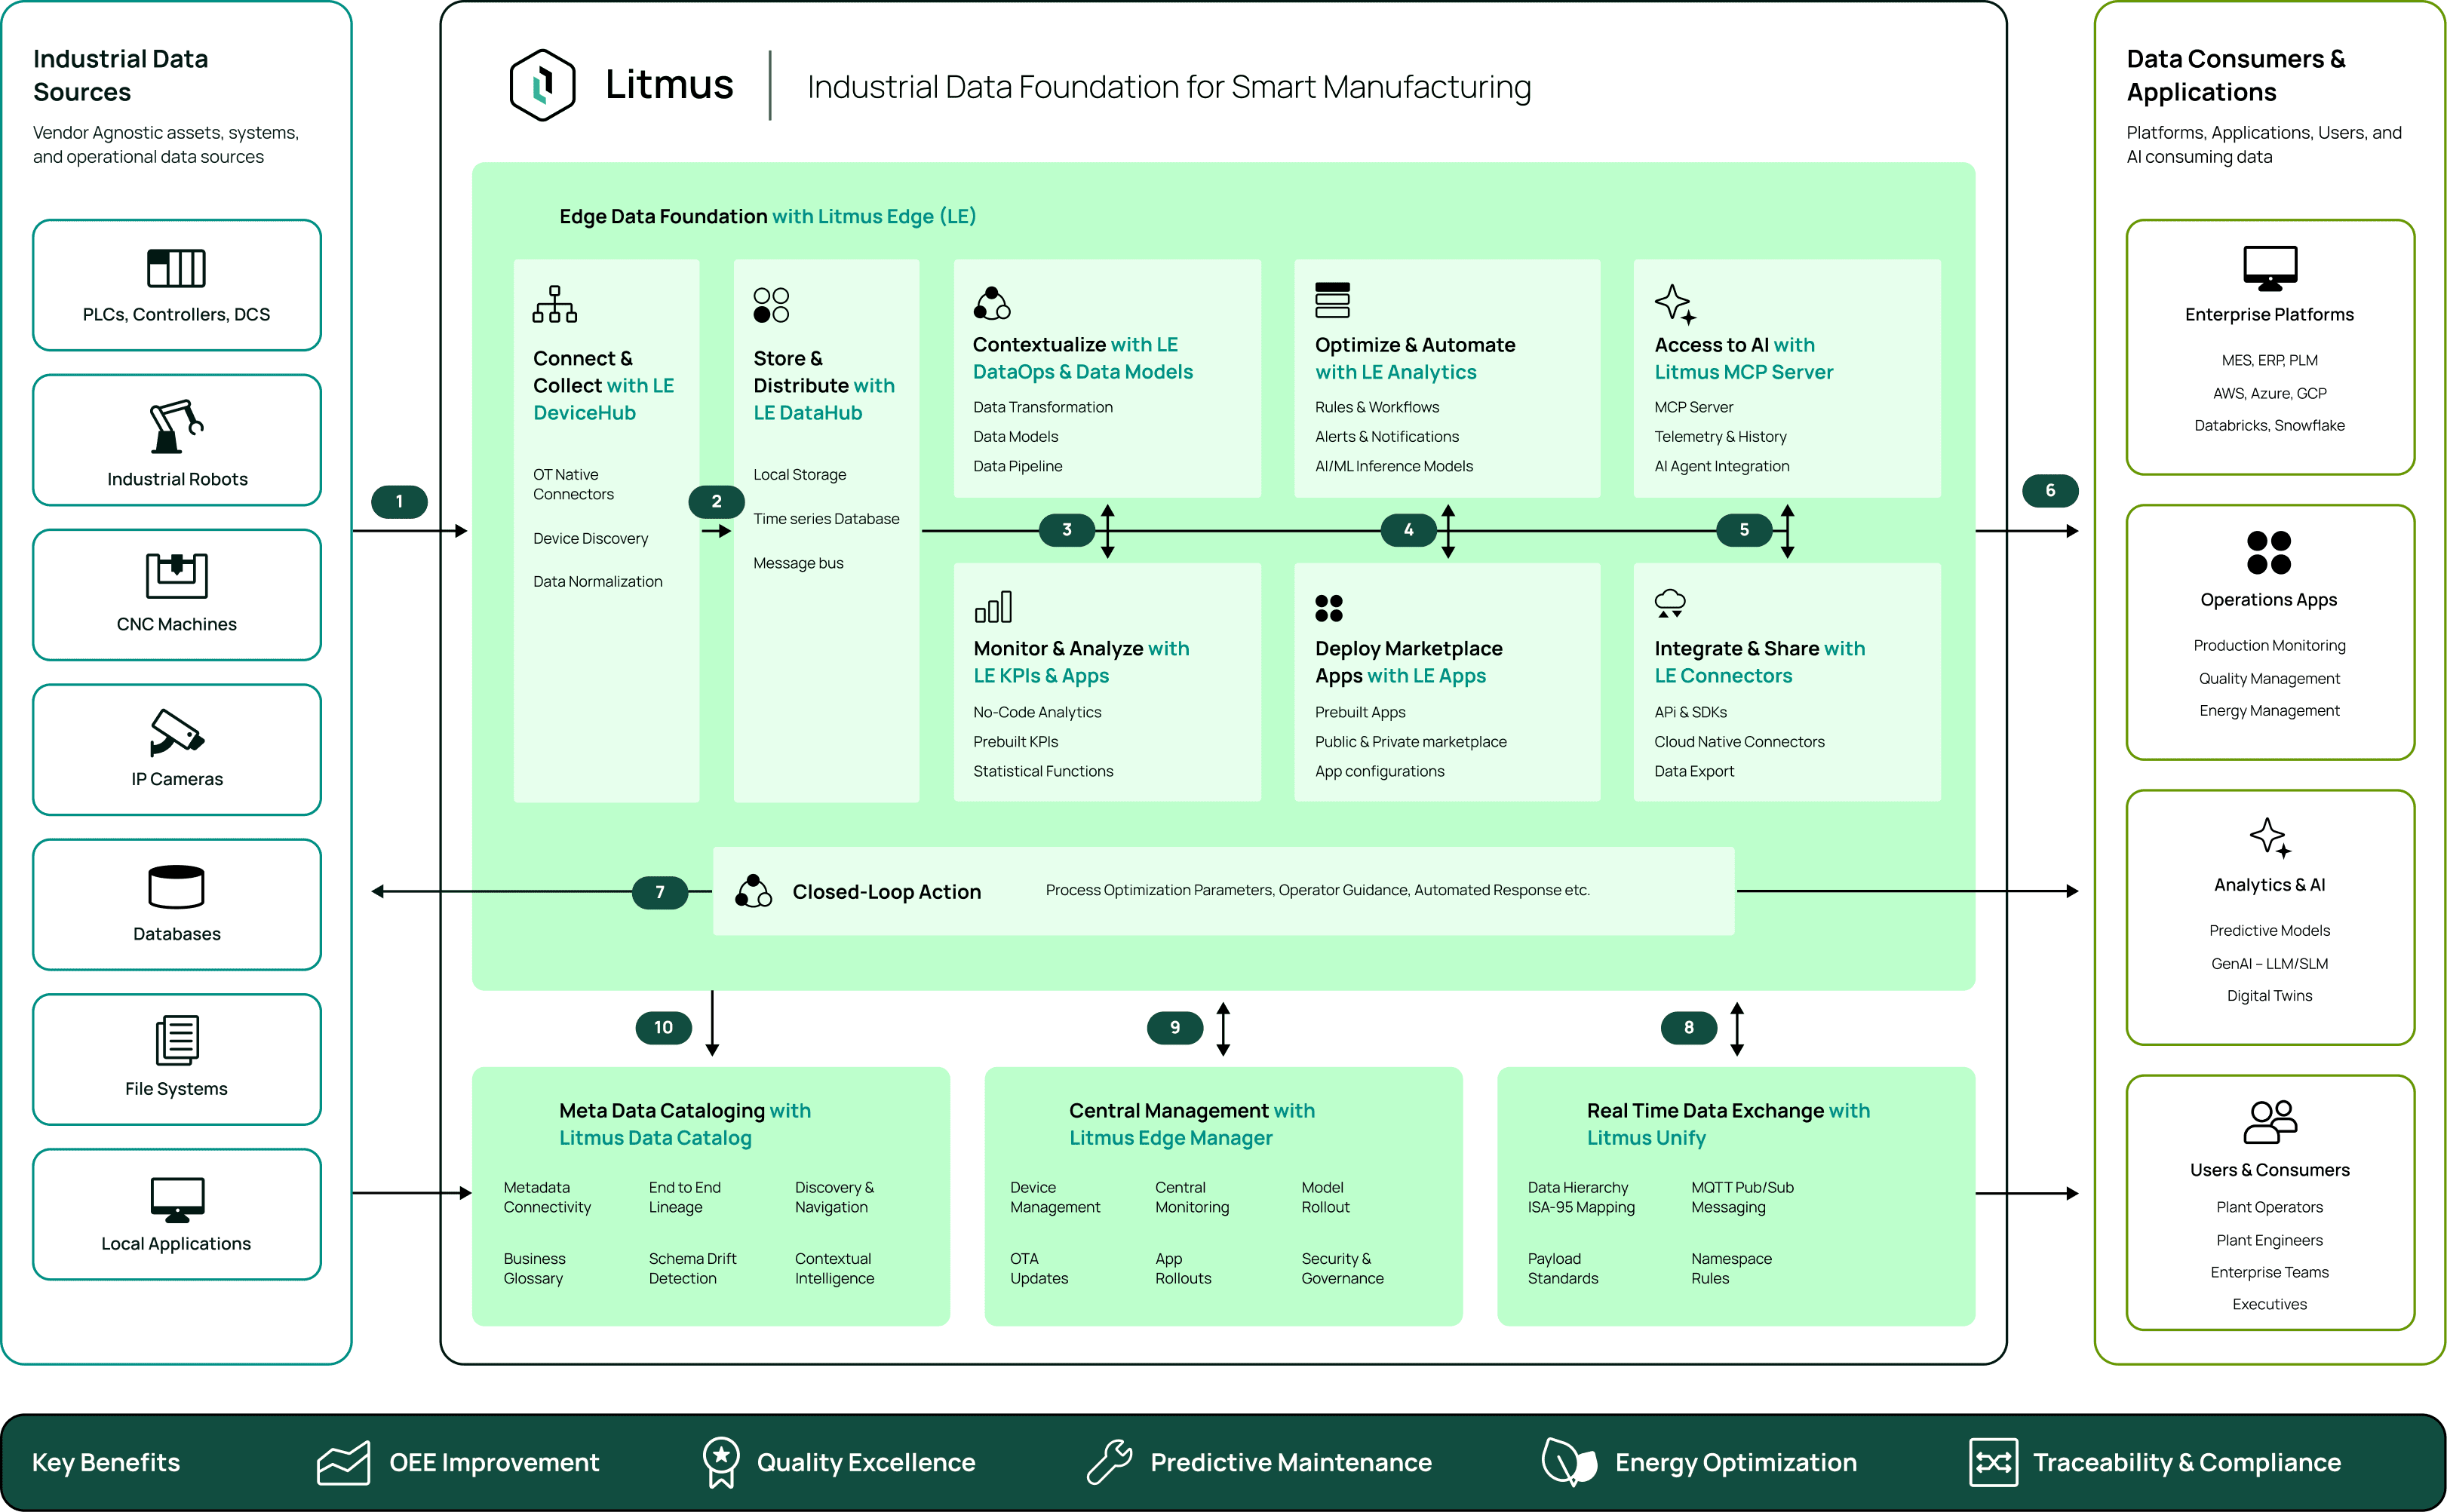Click the Closed-Loop Action icon
The height and width of the screenshot is (1512, 2447).
(x=753, y=891)
